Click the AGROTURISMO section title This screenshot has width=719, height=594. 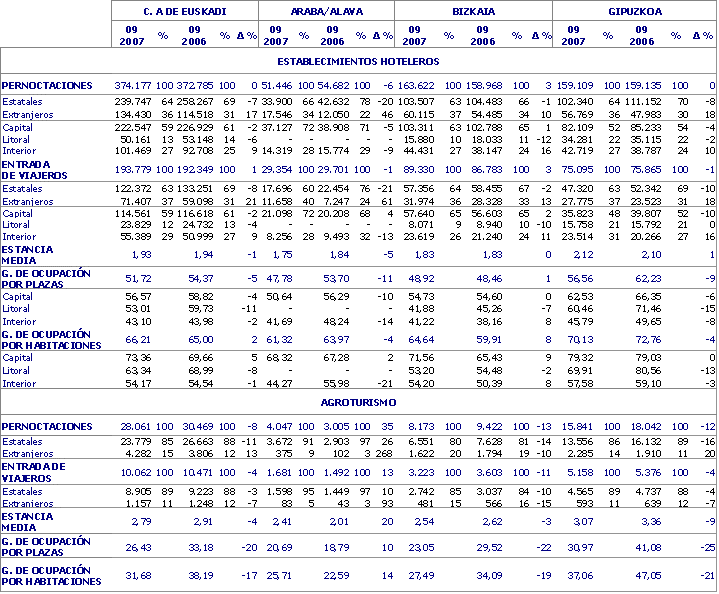359,401
